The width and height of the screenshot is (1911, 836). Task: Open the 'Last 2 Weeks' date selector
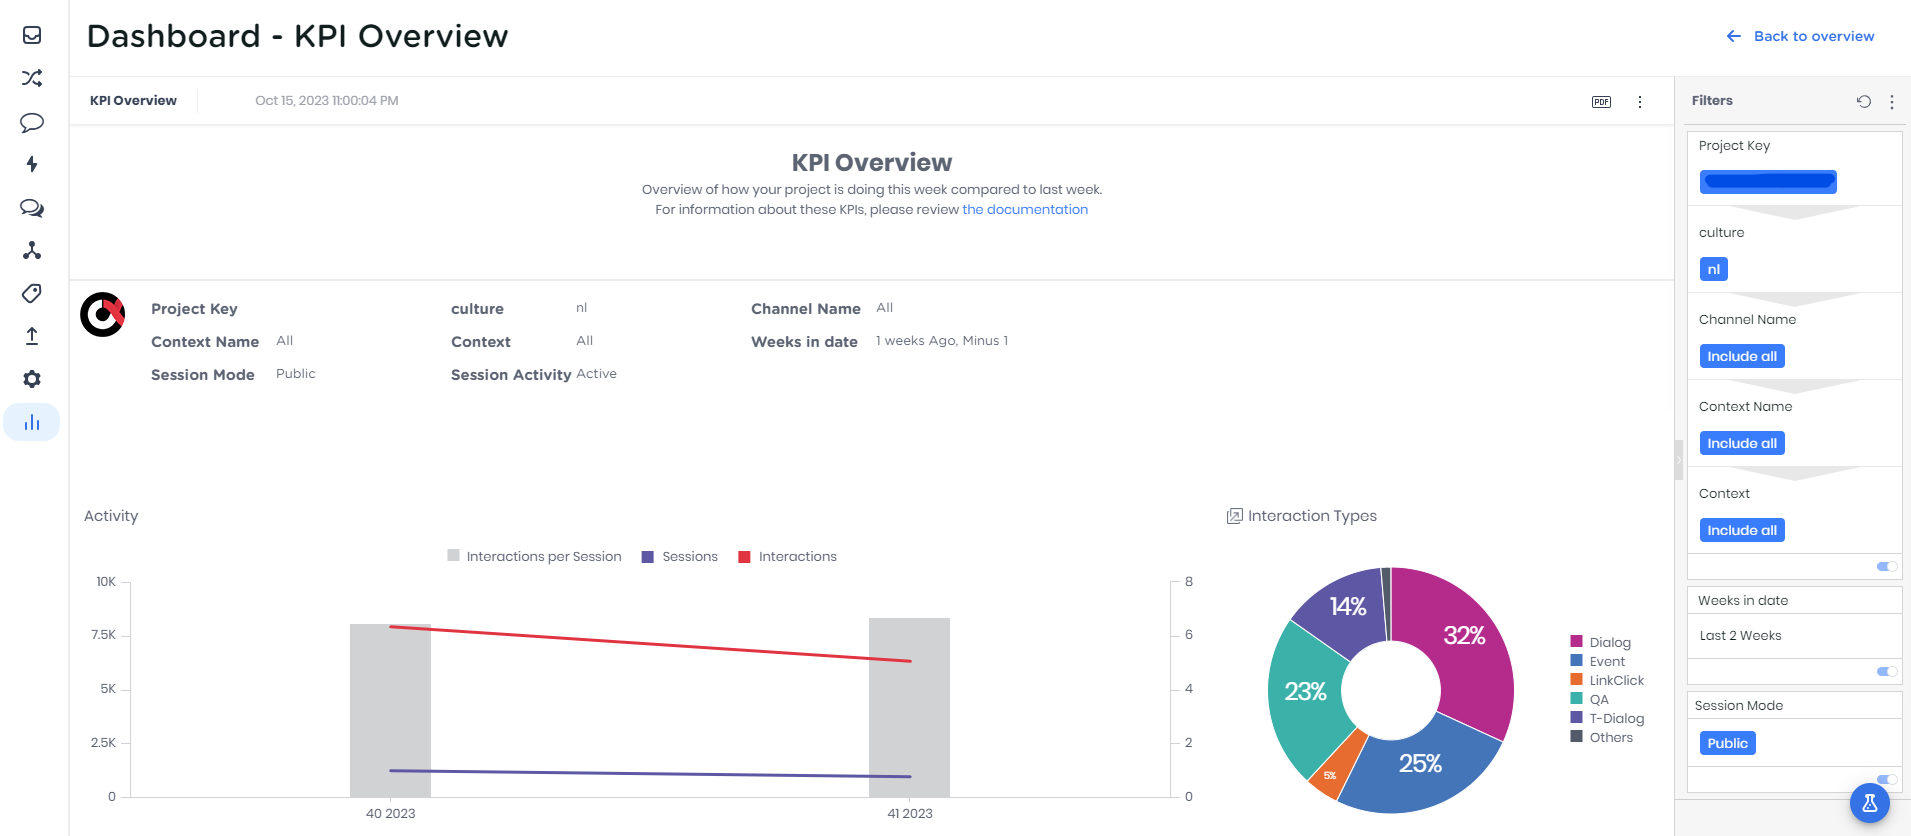1740,636
